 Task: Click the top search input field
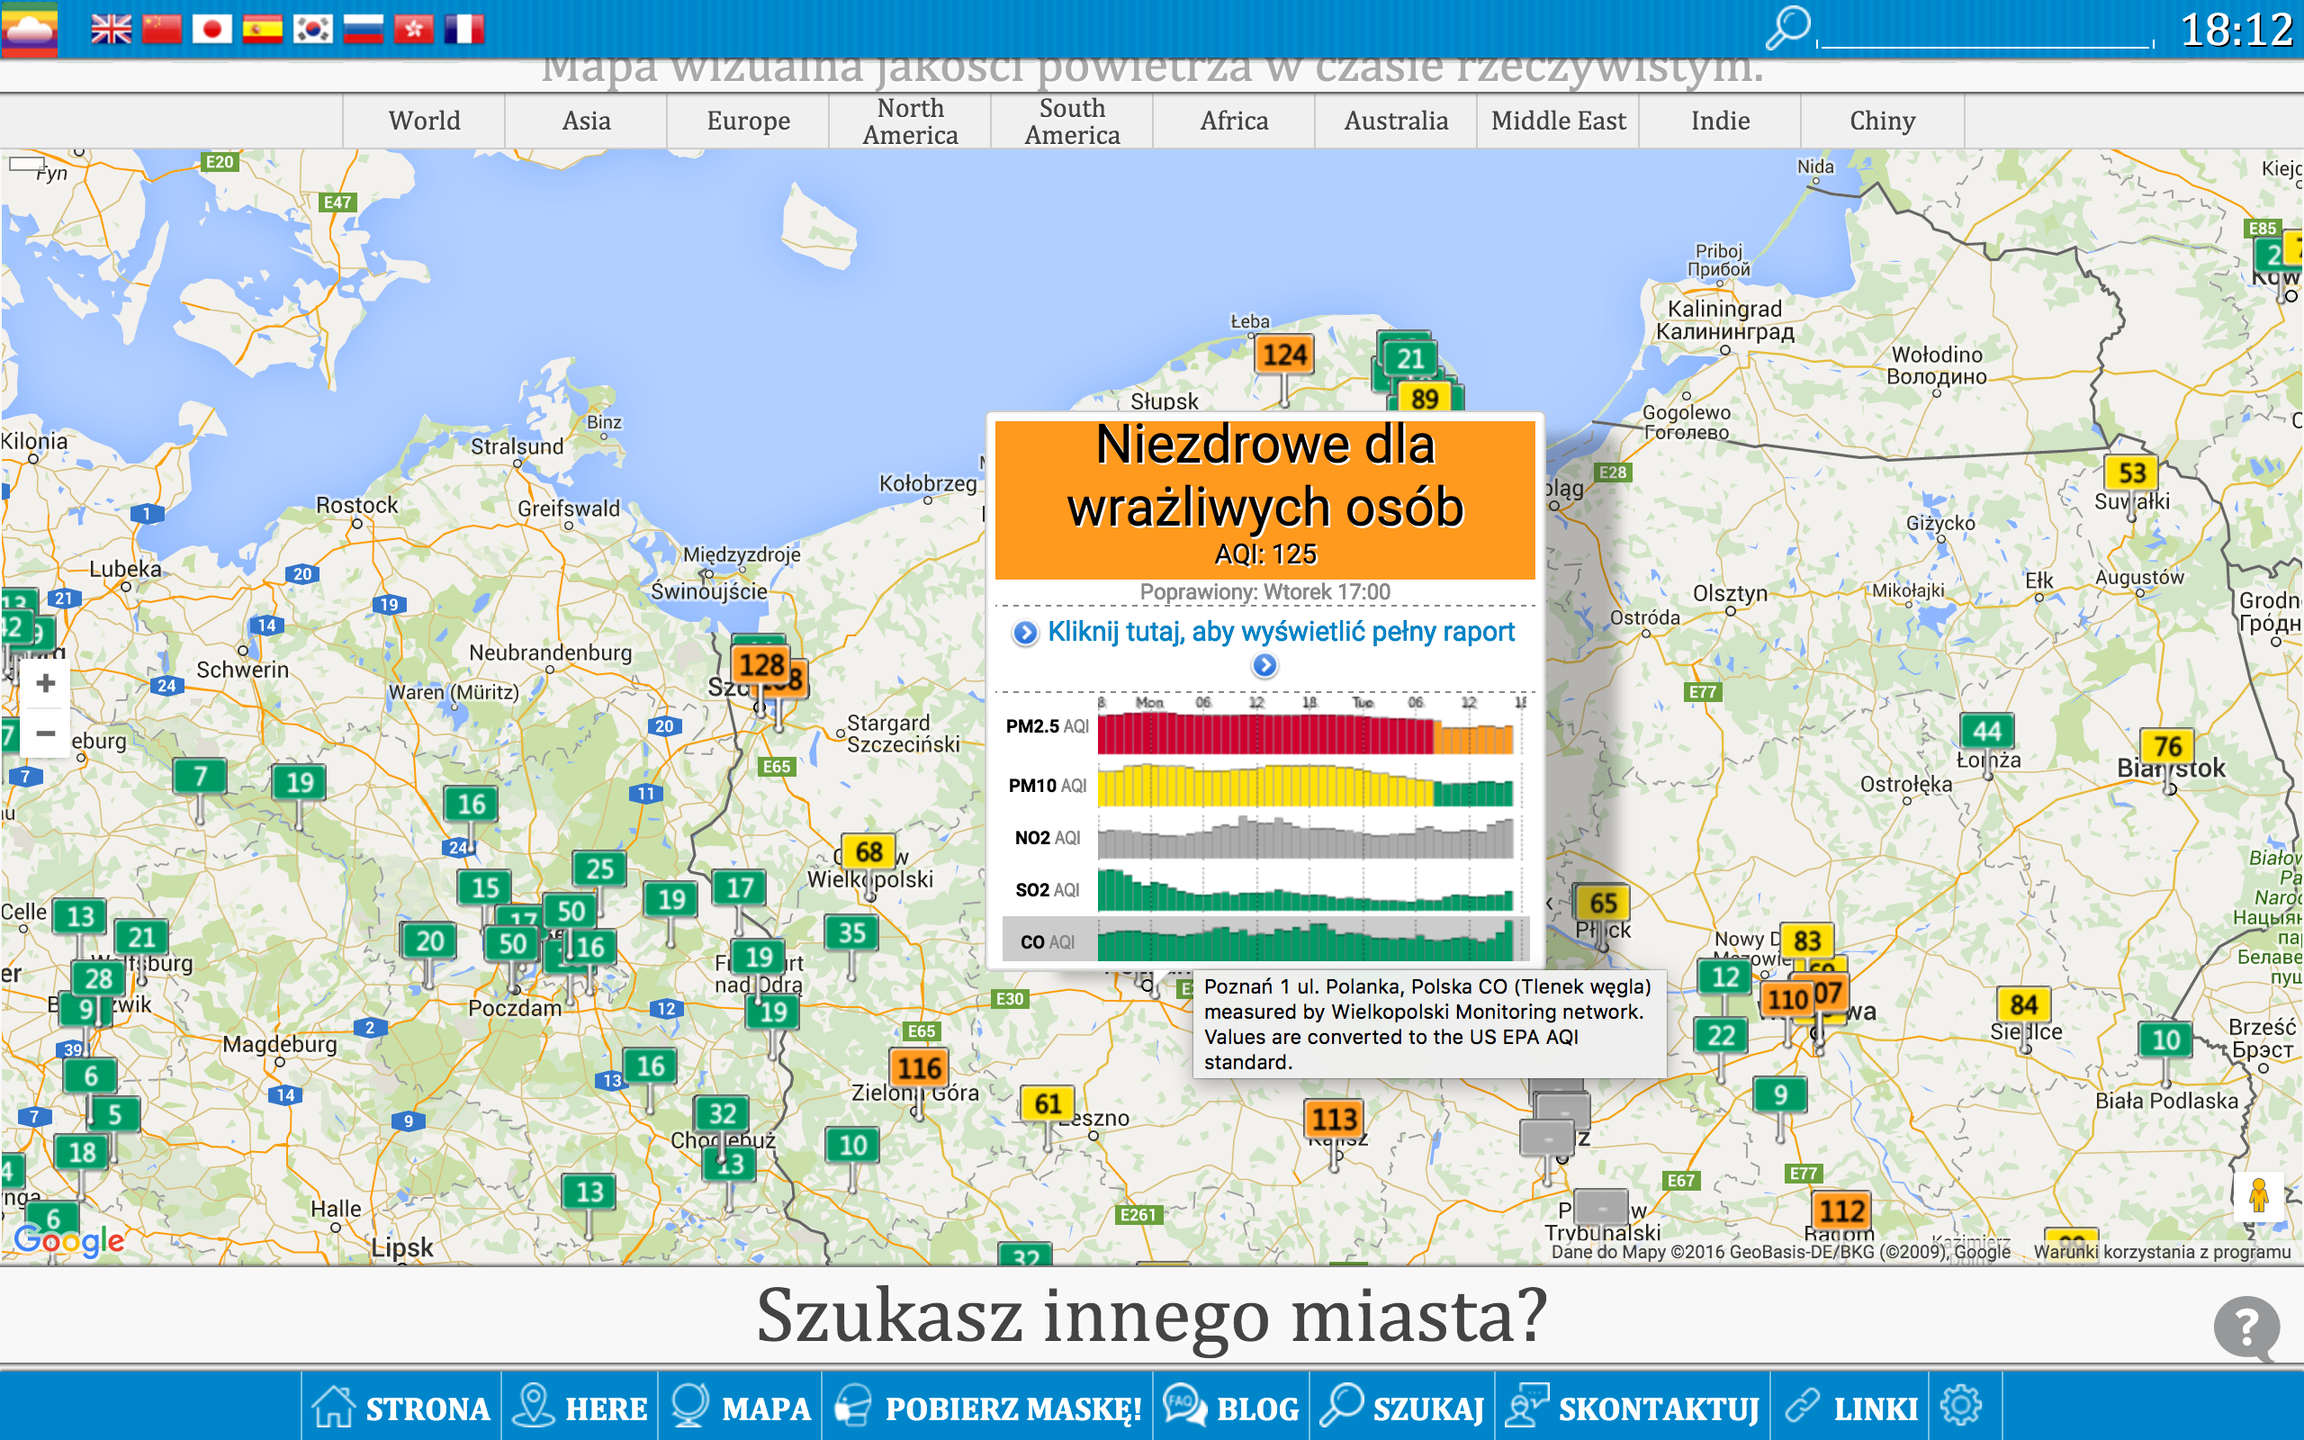point(1984,34)
